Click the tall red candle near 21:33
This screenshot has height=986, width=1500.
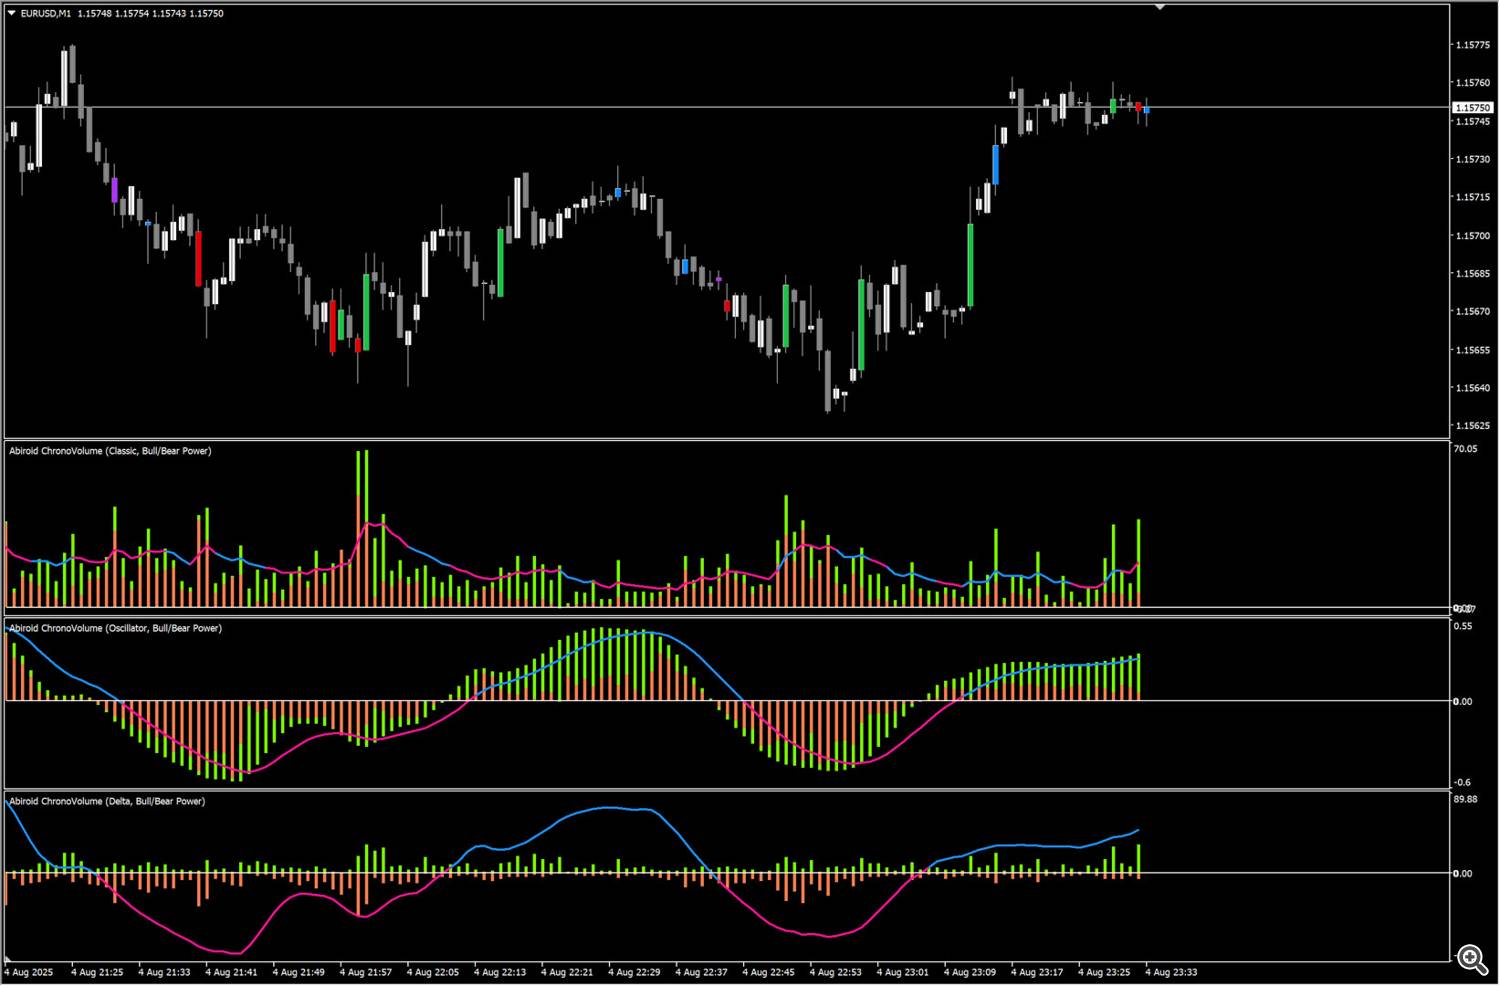click(198, 258)
